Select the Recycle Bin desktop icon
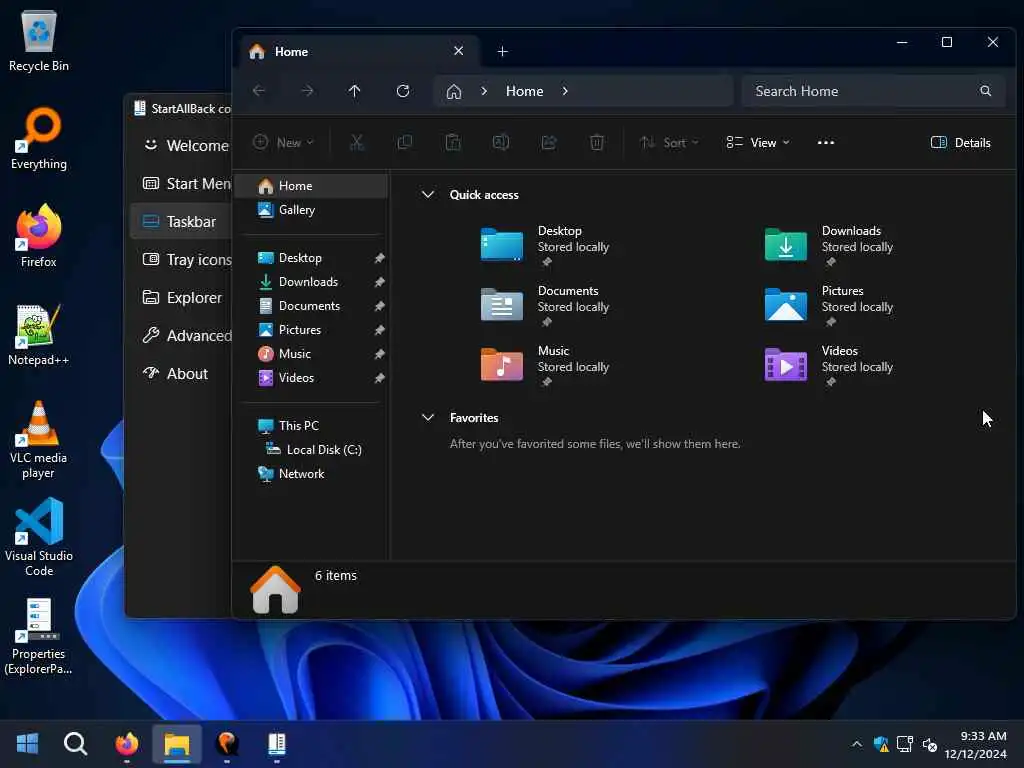The image size is (1024, 768). (x=39, y=42)
